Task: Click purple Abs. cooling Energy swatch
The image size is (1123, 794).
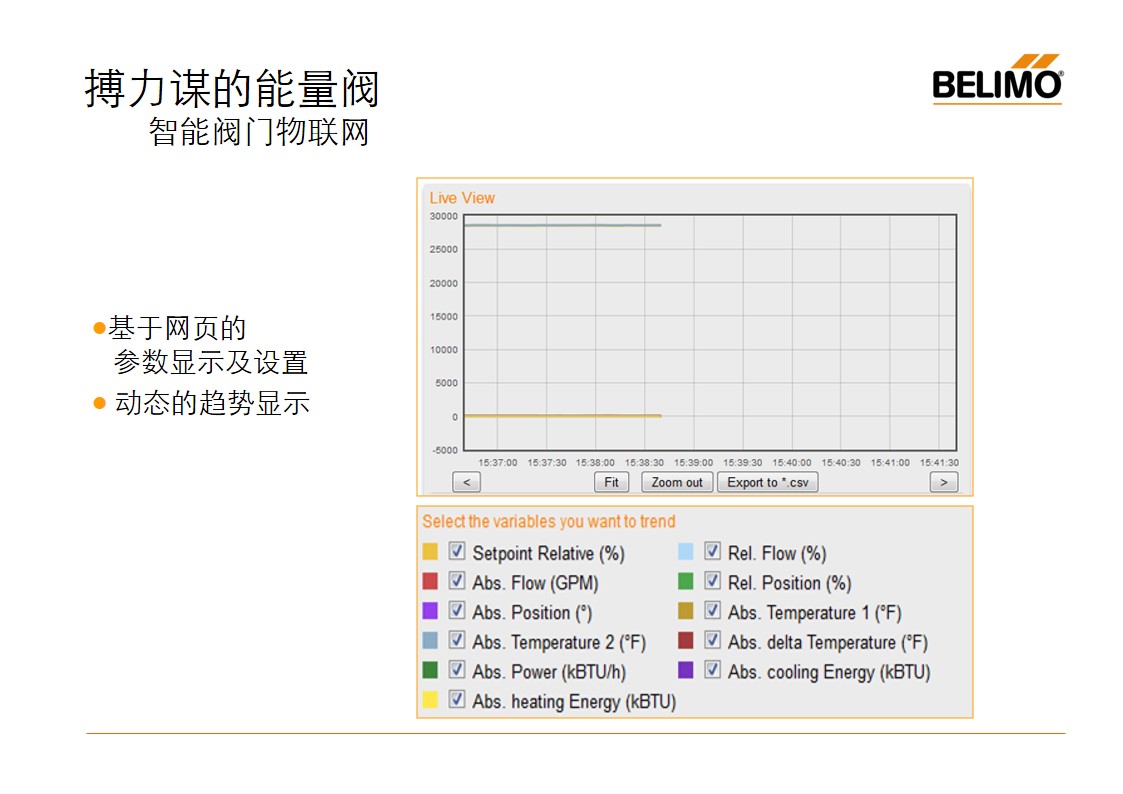Action: point(685,670)
